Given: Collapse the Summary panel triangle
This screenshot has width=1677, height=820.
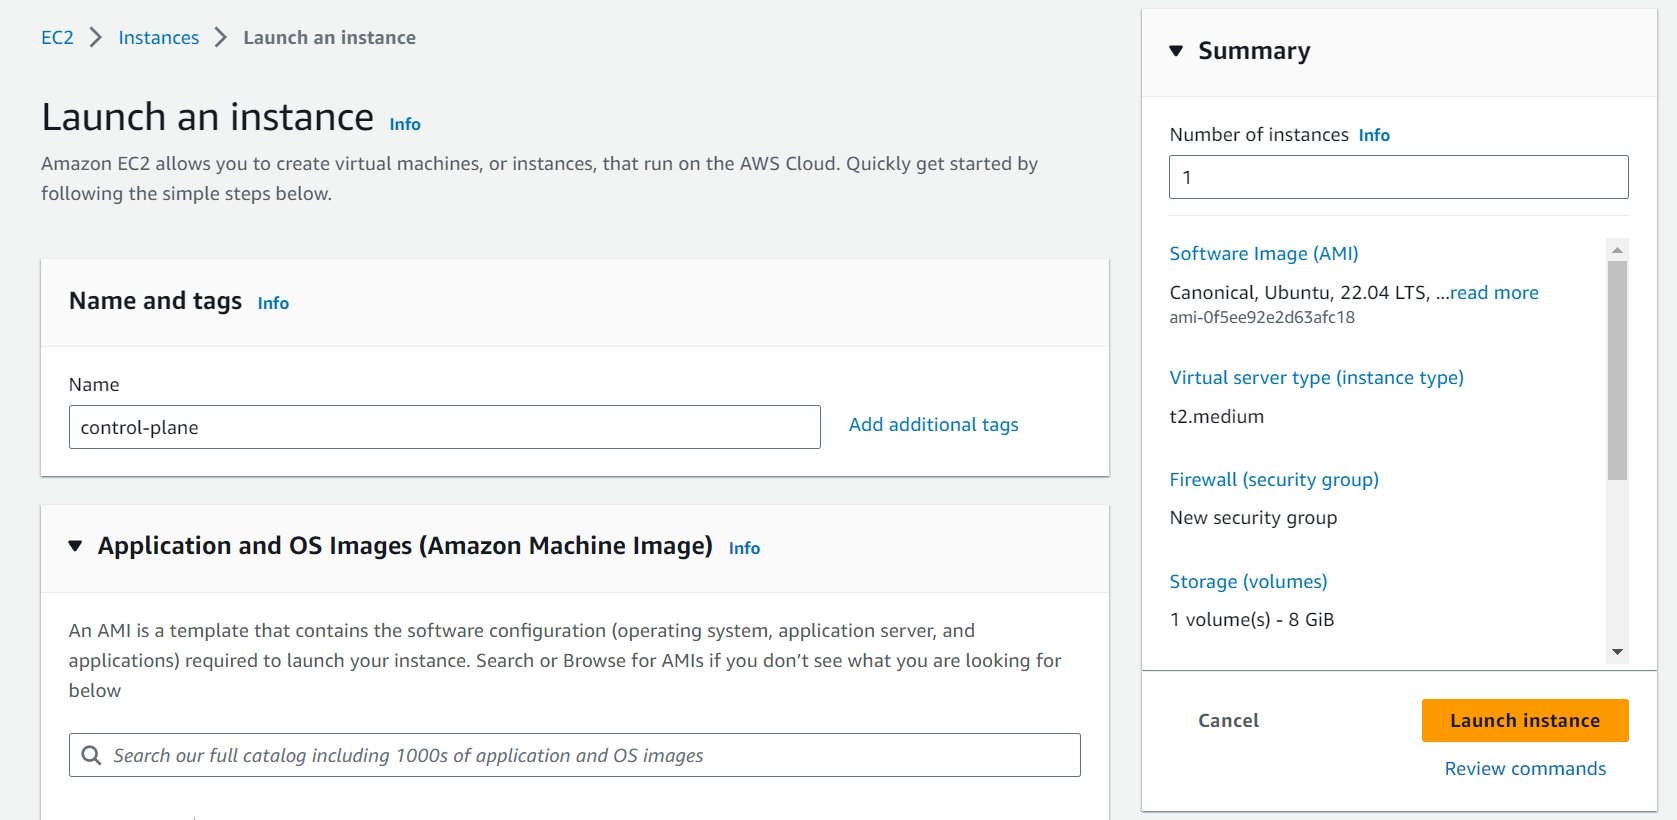Looking at the screenshot, I should click(1176, 51).
